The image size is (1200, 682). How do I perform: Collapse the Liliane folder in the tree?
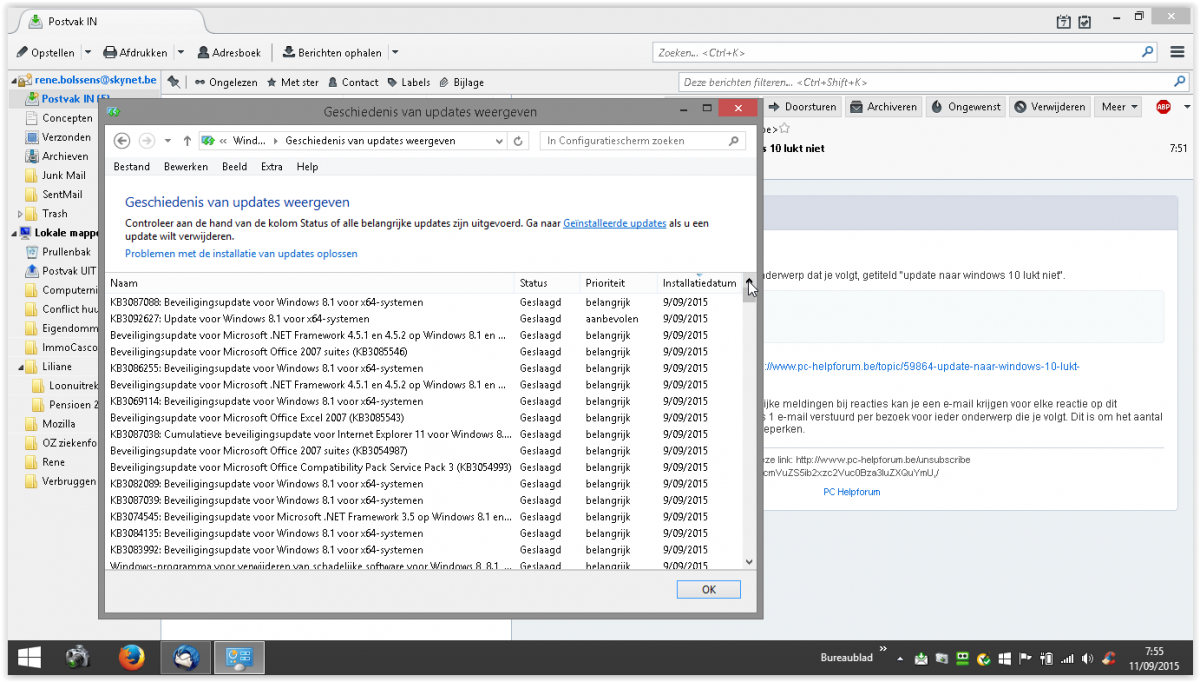(20, 367)
